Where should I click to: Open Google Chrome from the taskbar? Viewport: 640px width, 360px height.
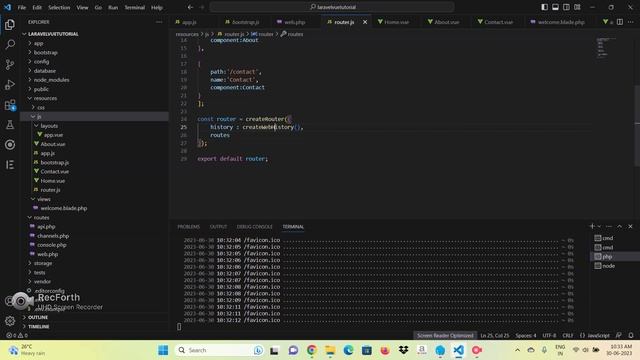pyautogui.click(x=311, y=350)
